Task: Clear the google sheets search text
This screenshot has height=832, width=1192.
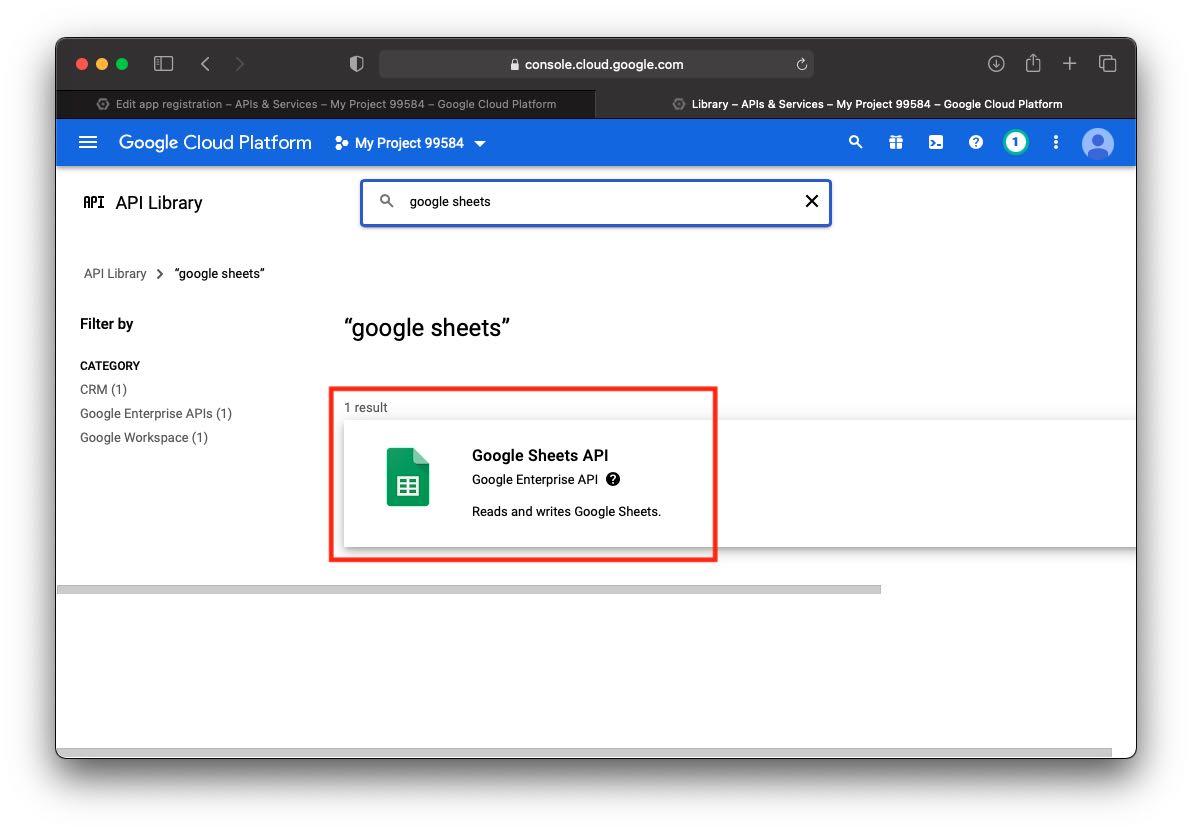Action: pos(811,201)
